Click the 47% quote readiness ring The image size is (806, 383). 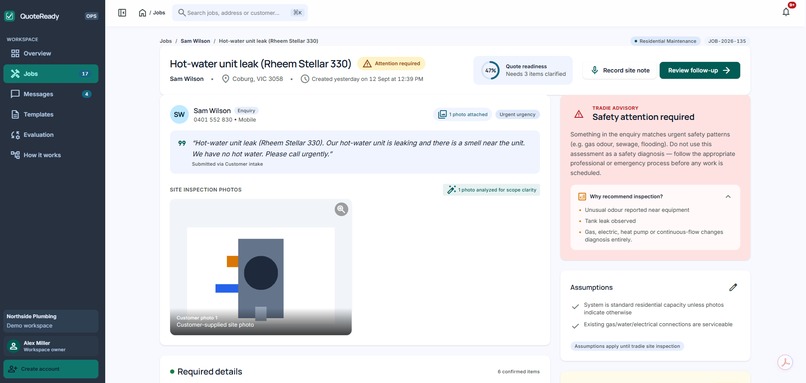(x=490, y=70)
